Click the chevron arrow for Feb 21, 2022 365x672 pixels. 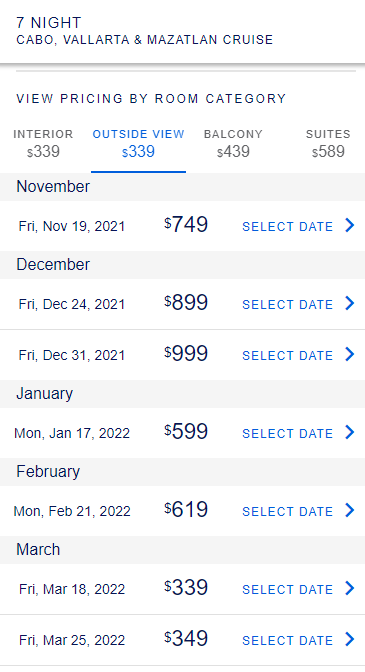click(x=350, y=510)
